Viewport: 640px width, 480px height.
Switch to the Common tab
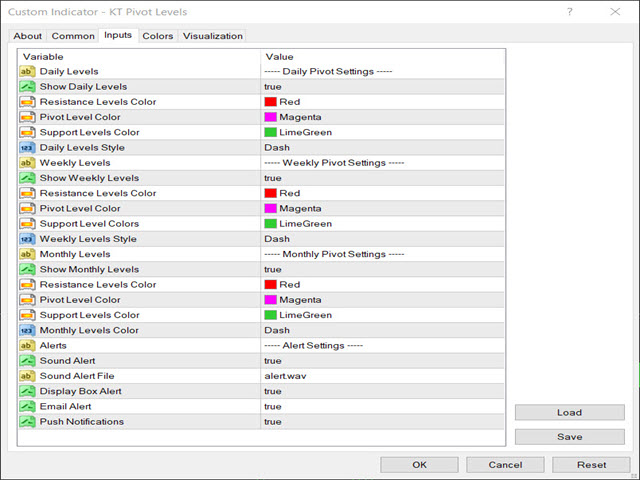pos(73,36)
